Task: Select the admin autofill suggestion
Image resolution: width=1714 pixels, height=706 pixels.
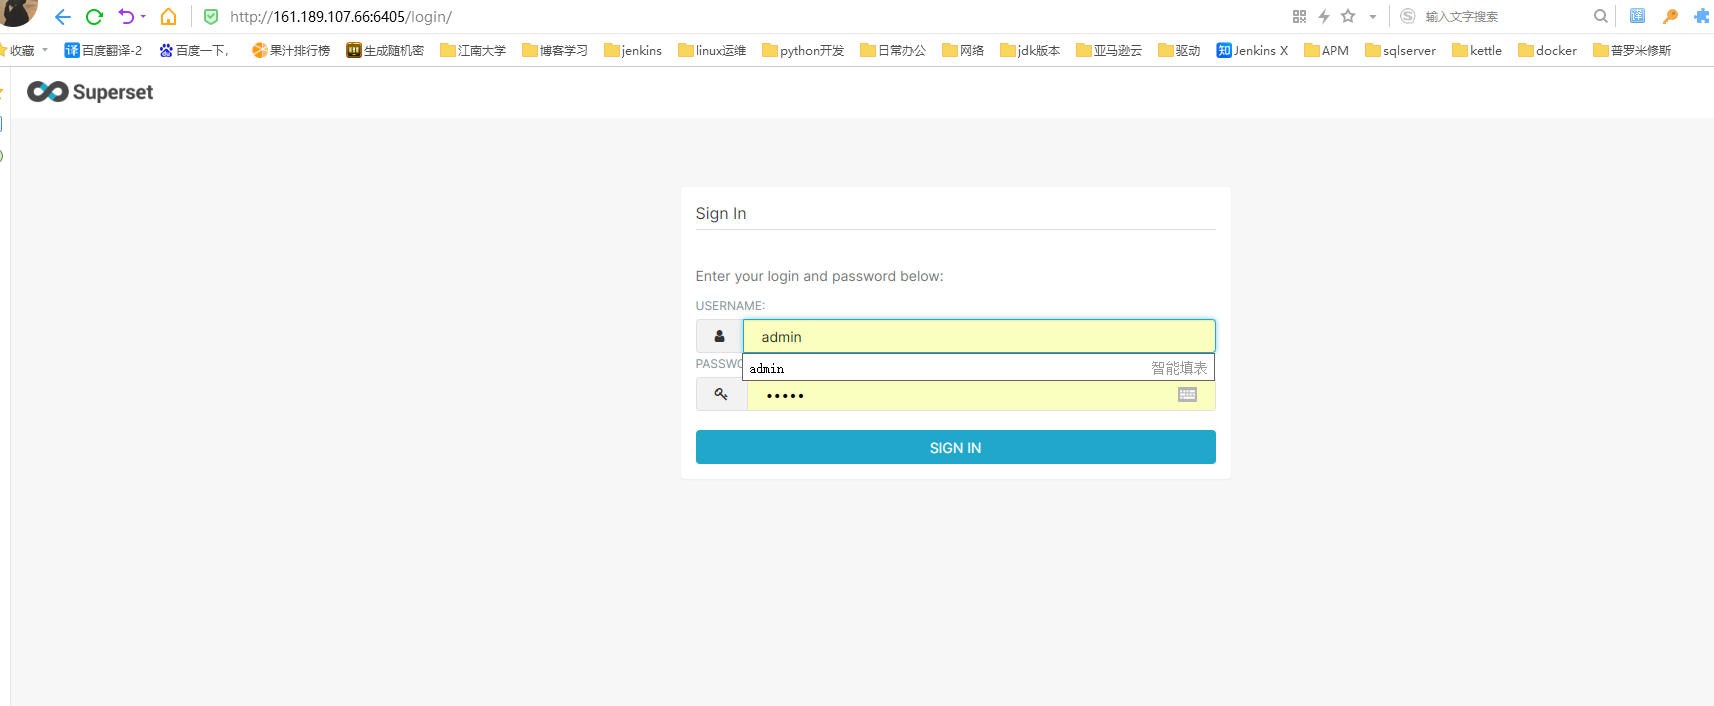Action: (x=978, y=368)
